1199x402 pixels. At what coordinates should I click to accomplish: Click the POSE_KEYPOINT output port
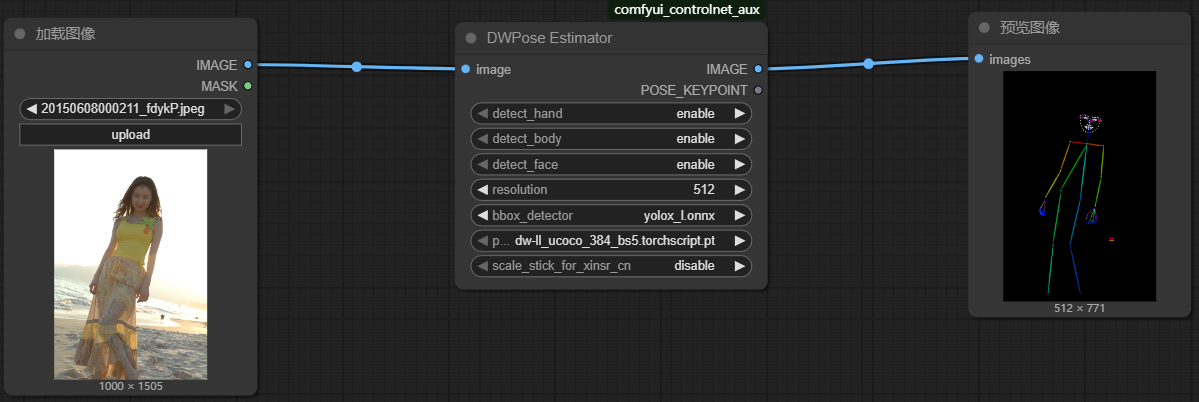758,90
